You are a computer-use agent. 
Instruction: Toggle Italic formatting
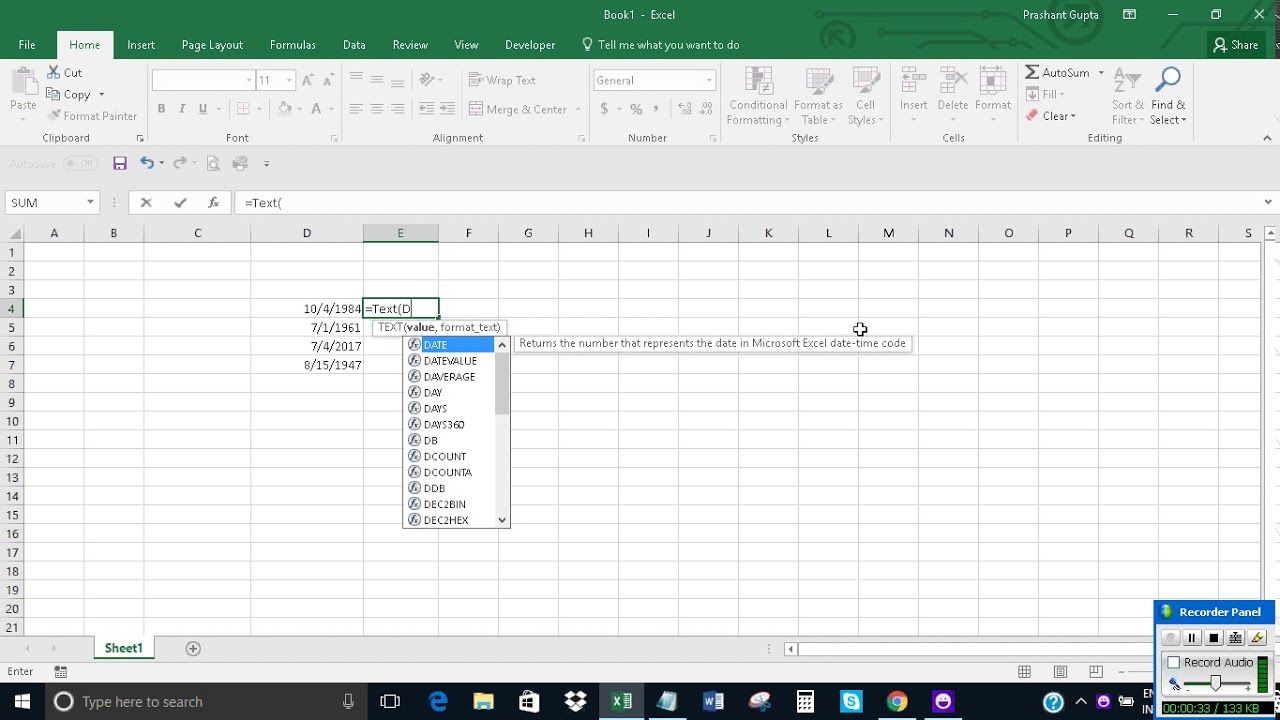coord(182,109)
